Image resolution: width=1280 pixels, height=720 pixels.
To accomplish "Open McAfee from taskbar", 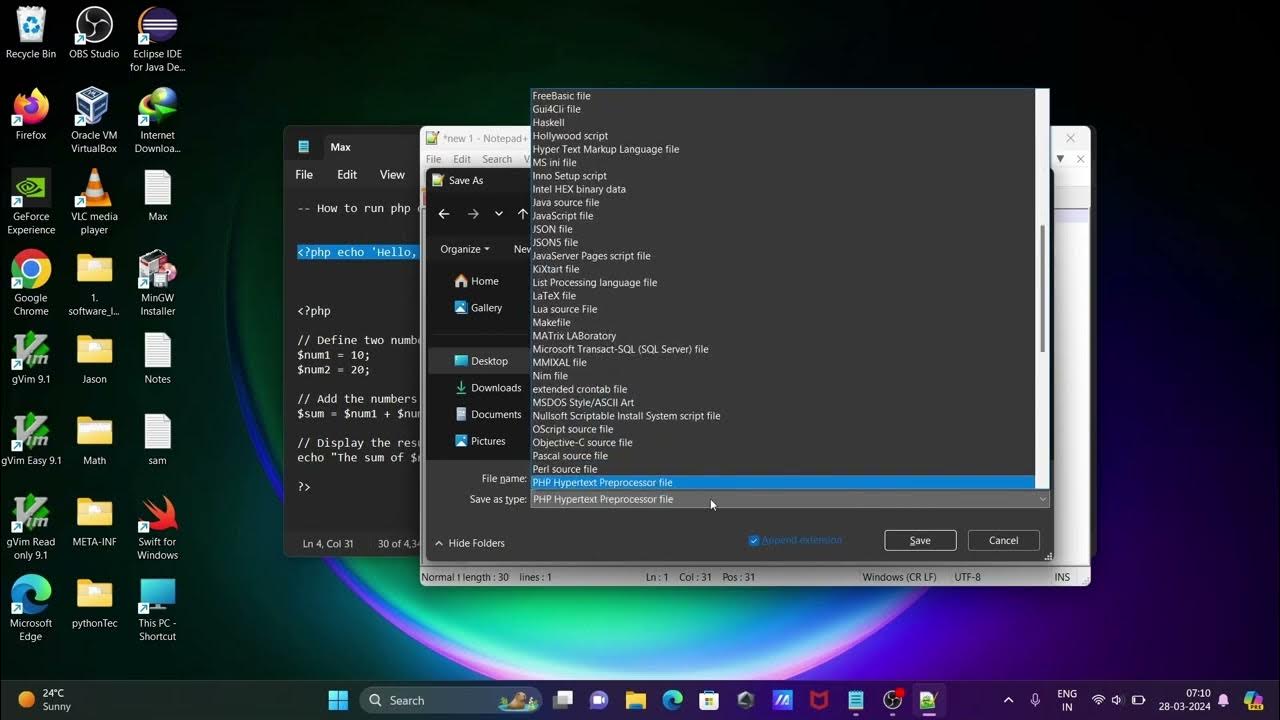I will pyautogui.click(x=819, y=700).
